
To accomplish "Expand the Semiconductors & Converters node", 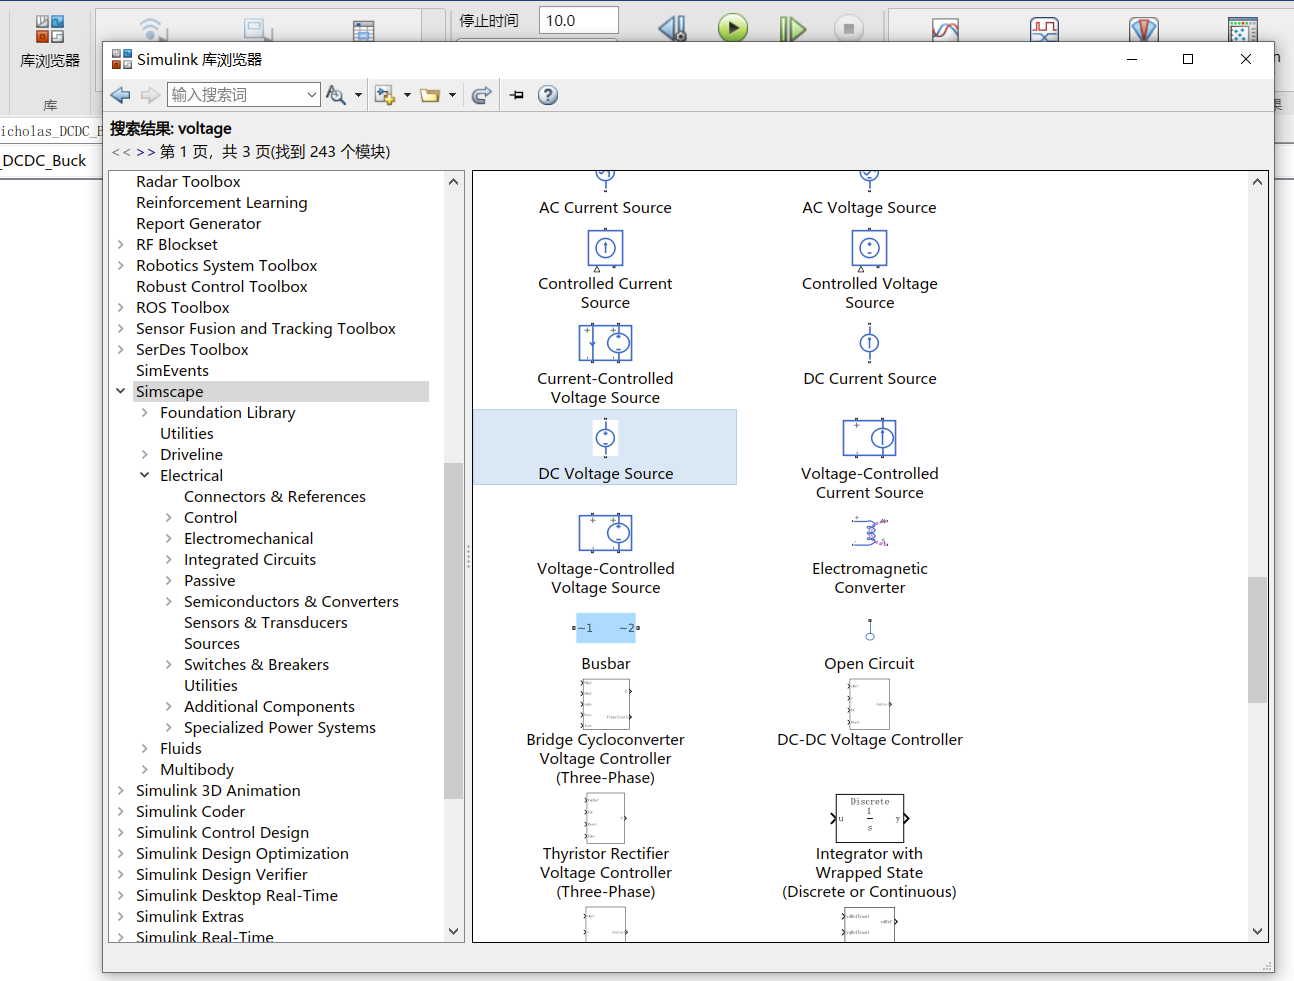I will [168, 601].
